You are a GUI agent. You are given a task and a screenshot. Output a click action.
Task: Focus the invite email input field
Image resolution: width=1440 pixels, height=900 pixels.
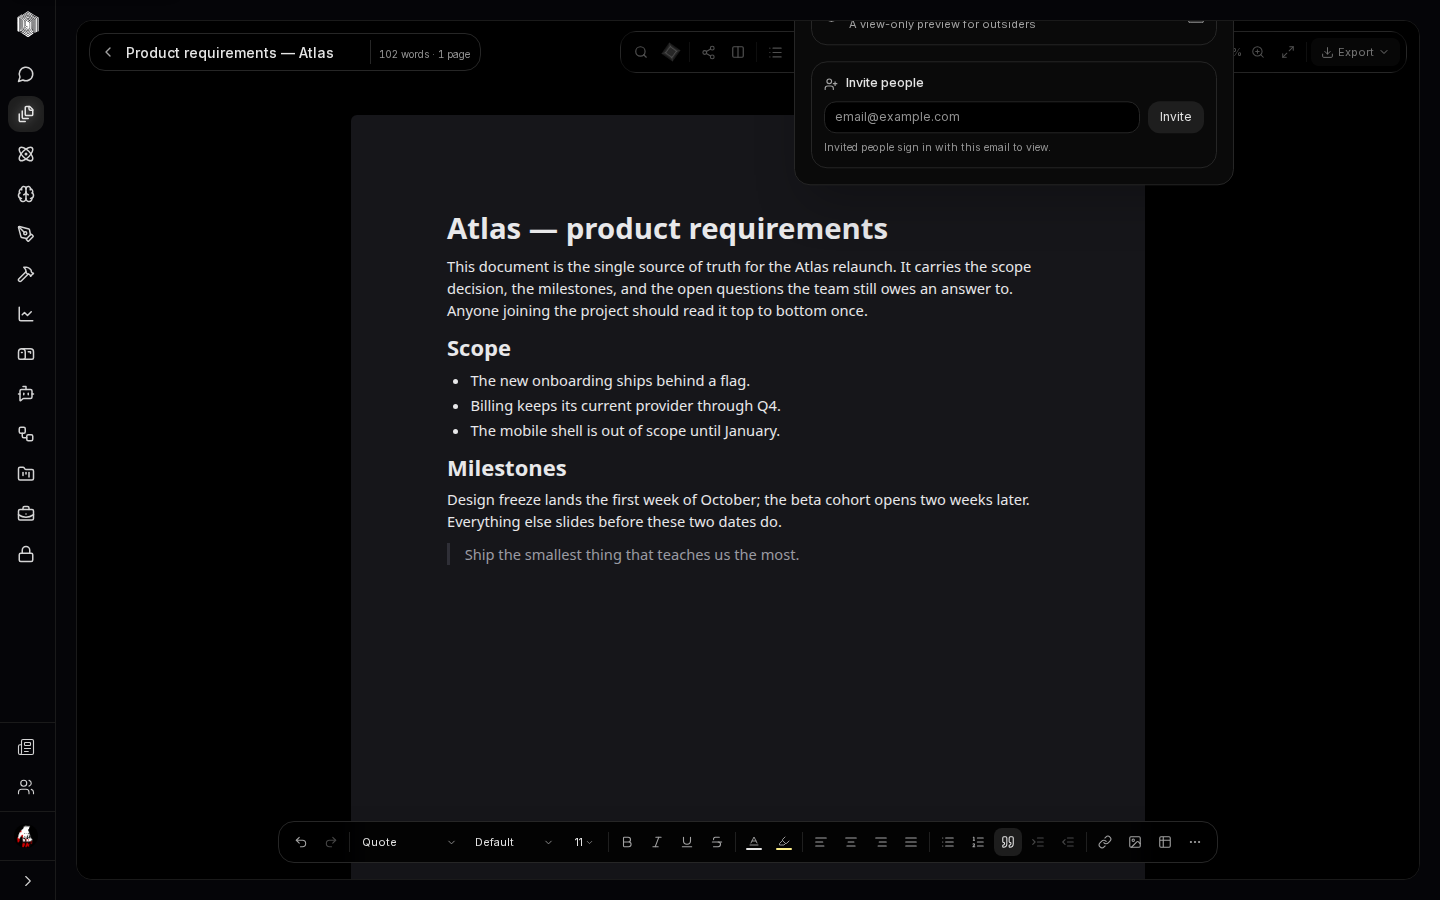coord(982,117)
